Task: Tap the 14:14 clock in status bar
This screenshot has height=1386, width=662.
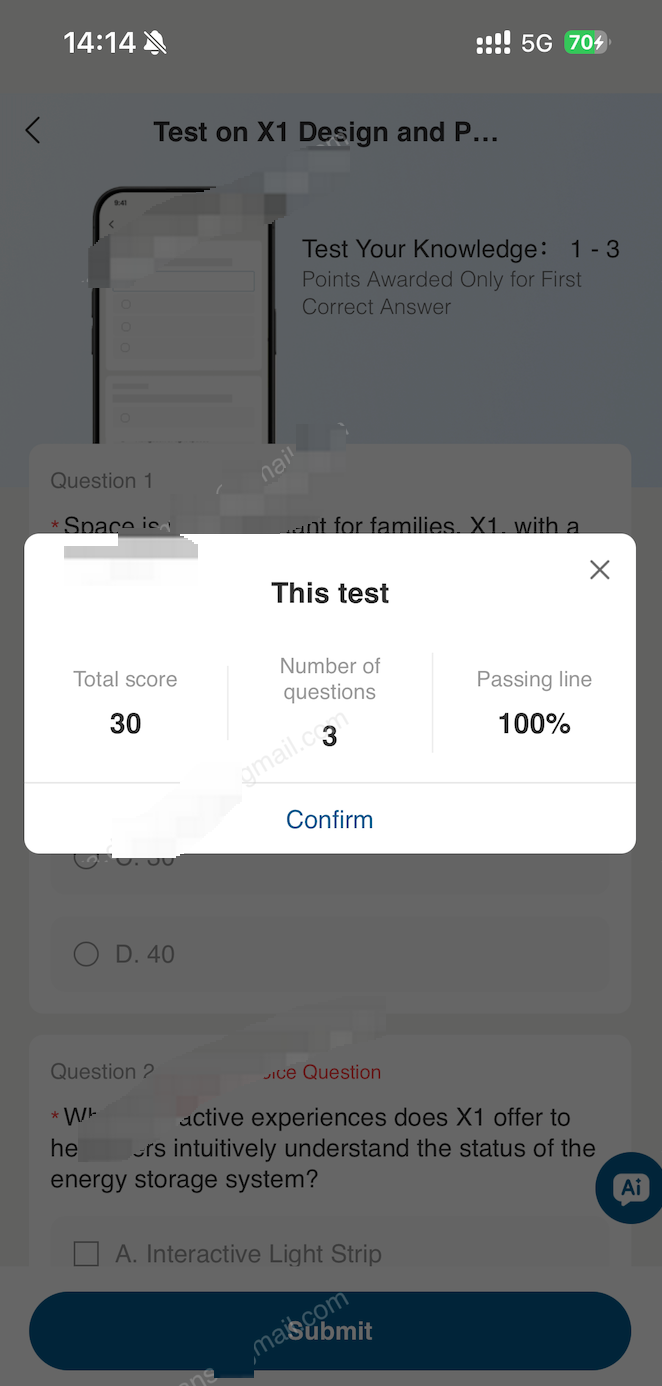Action: click(x=99, y=42)
